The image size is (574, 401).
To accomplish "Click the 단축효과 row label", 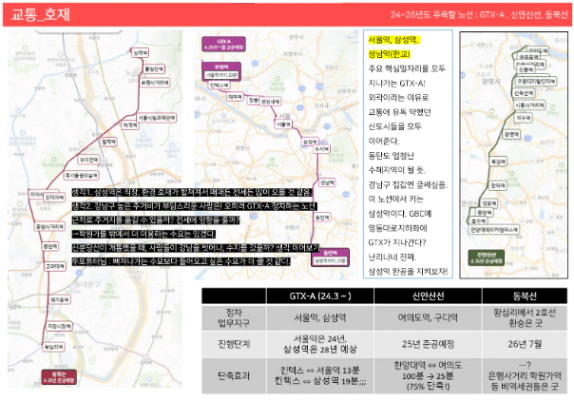I will (x=234, y=376).
